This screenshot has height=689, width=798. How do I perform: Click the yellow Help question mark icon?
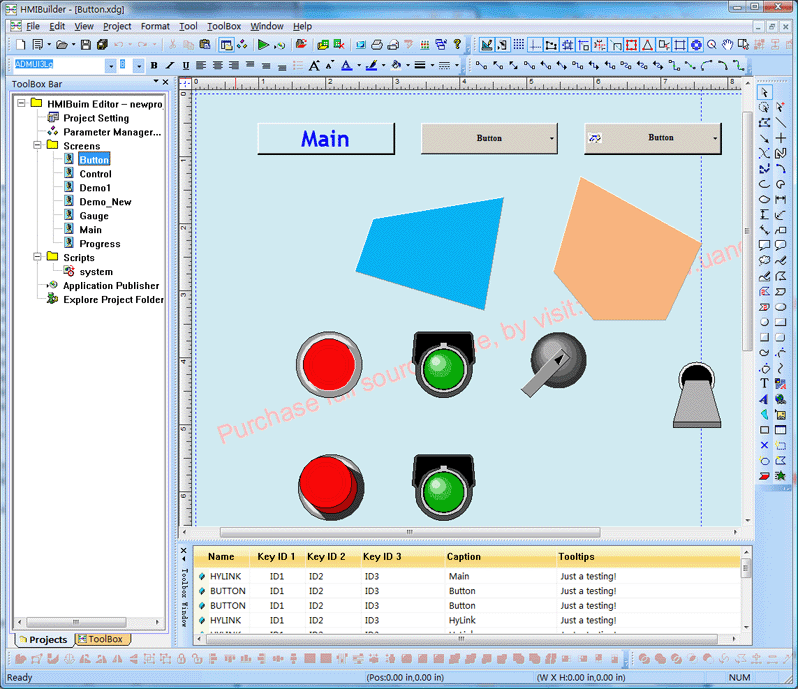pos(457,45)
